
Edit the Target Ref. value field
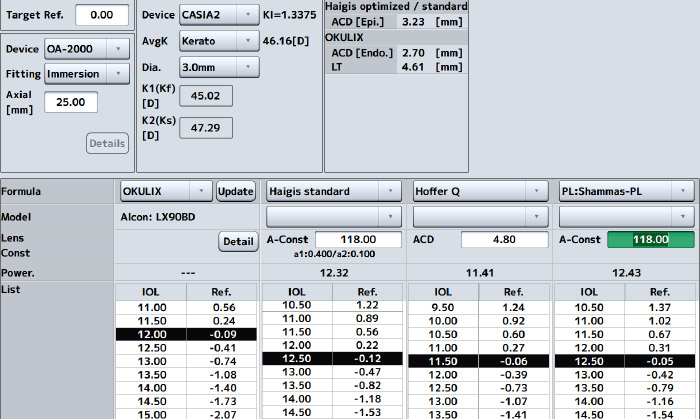click(x=102, y=15)
